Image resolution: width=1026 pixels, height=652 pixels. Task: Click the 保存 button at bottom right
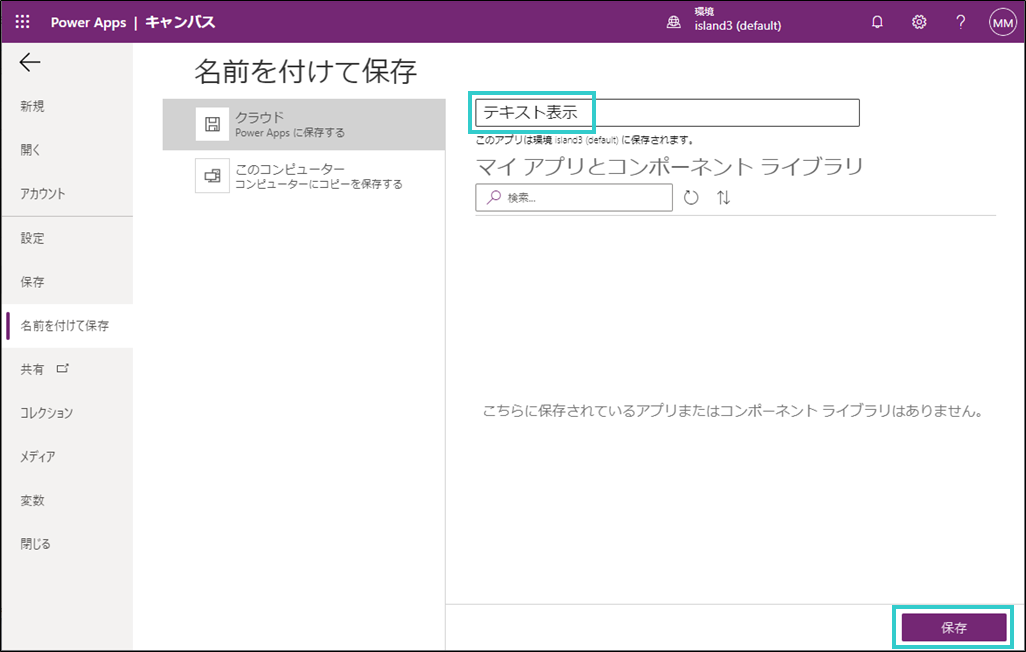pyautogui.click(x=954, y=627)
